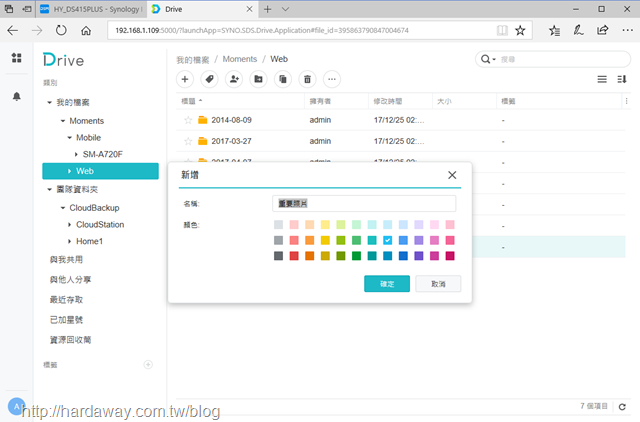
Task: Pick the bright red color swatch
Action: pos(294,256)
